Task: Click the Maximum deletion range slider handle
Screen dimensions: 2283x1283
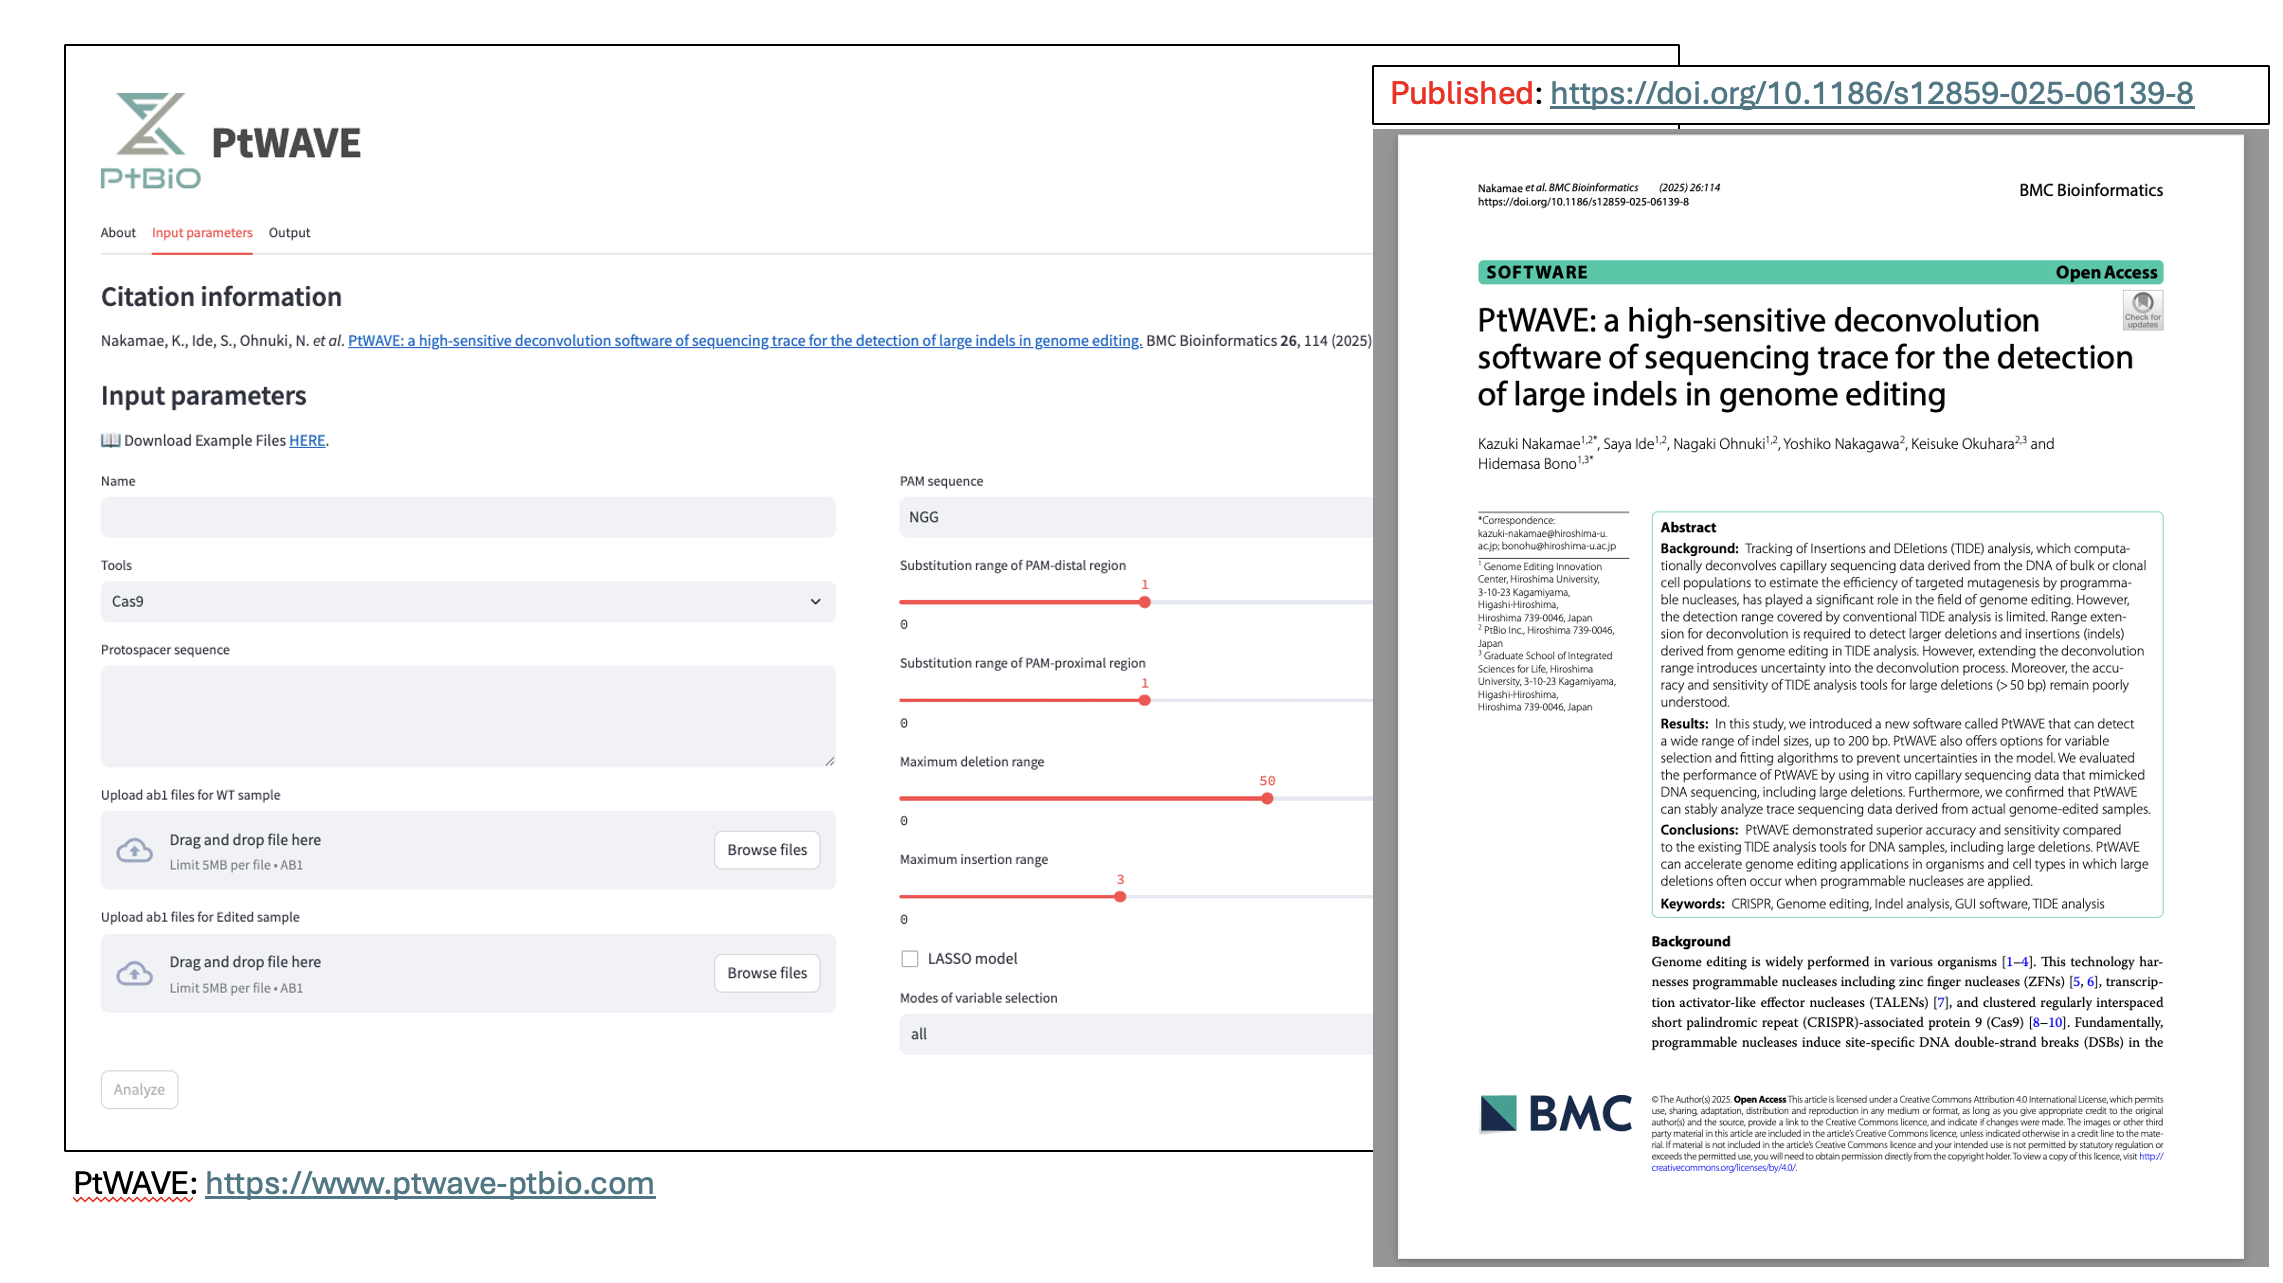Action: click(x=1267, y=798)
